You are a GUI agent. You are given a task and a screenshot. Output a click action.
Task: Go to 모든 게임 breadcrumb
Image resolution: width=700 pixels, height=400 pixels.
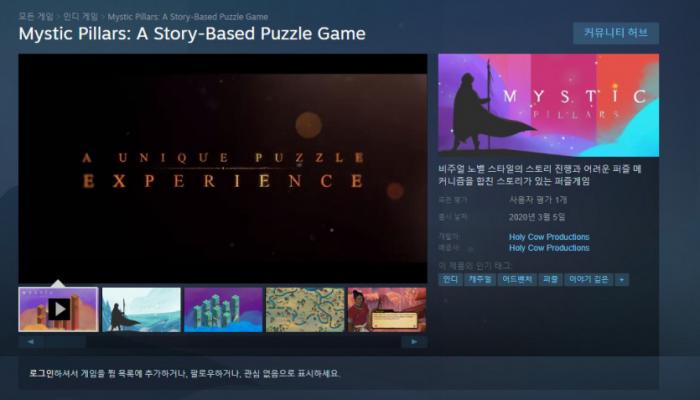tap(36, 17)
